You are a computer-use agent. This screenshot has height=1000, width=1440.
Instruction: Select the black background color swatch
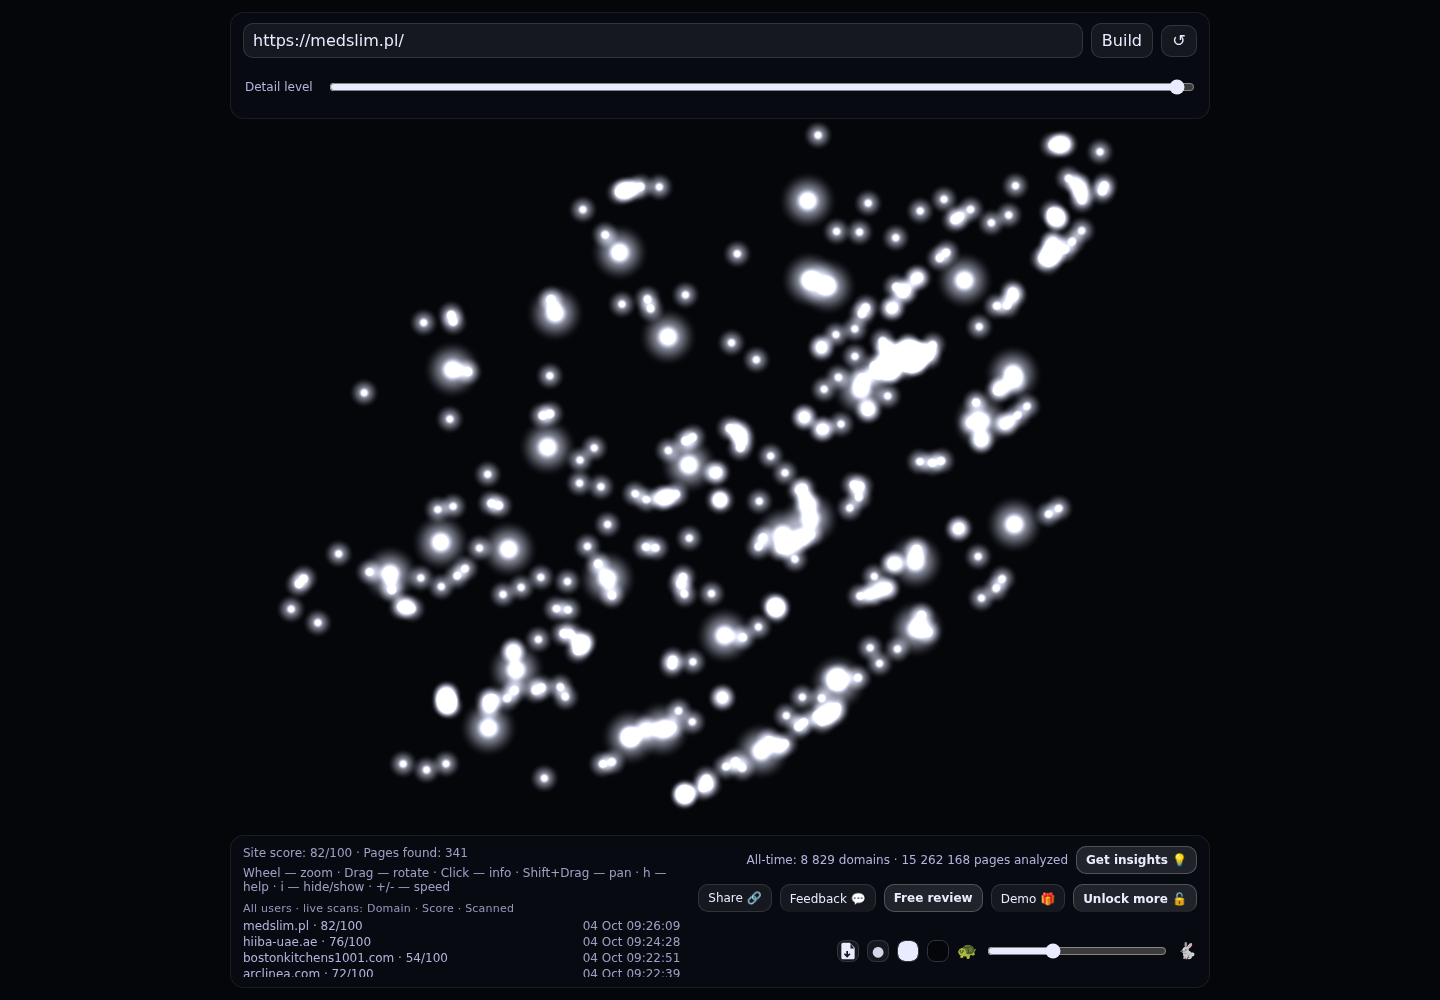[938, 951]
